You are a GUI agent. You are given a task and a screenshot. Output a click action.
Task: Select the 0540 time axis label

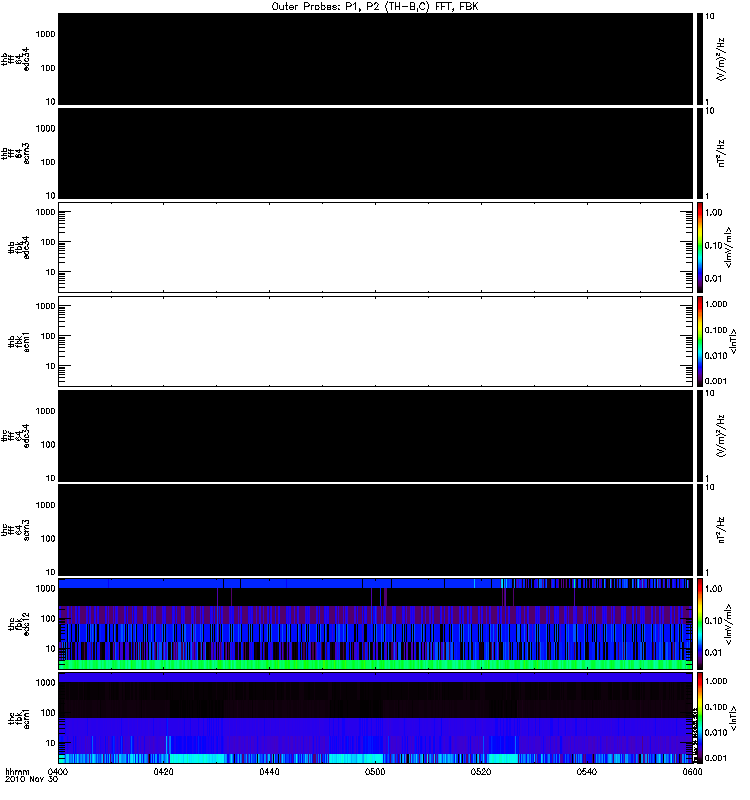click(587, 771)
